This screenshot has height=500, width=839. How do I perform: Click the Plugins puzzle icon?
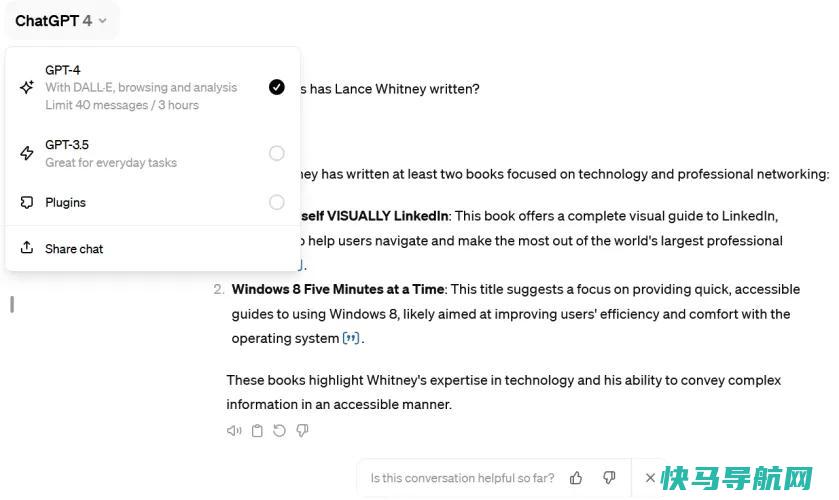[27, 202]
